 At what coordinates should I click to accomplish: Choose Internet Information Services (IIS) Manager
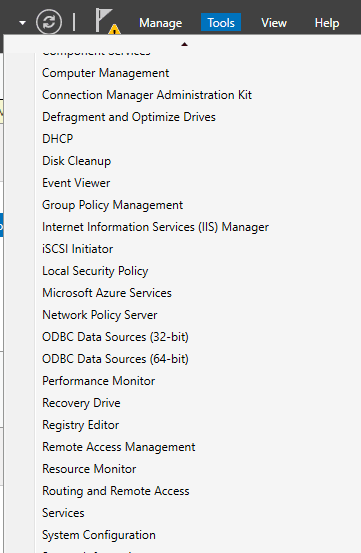coord(155,227)
